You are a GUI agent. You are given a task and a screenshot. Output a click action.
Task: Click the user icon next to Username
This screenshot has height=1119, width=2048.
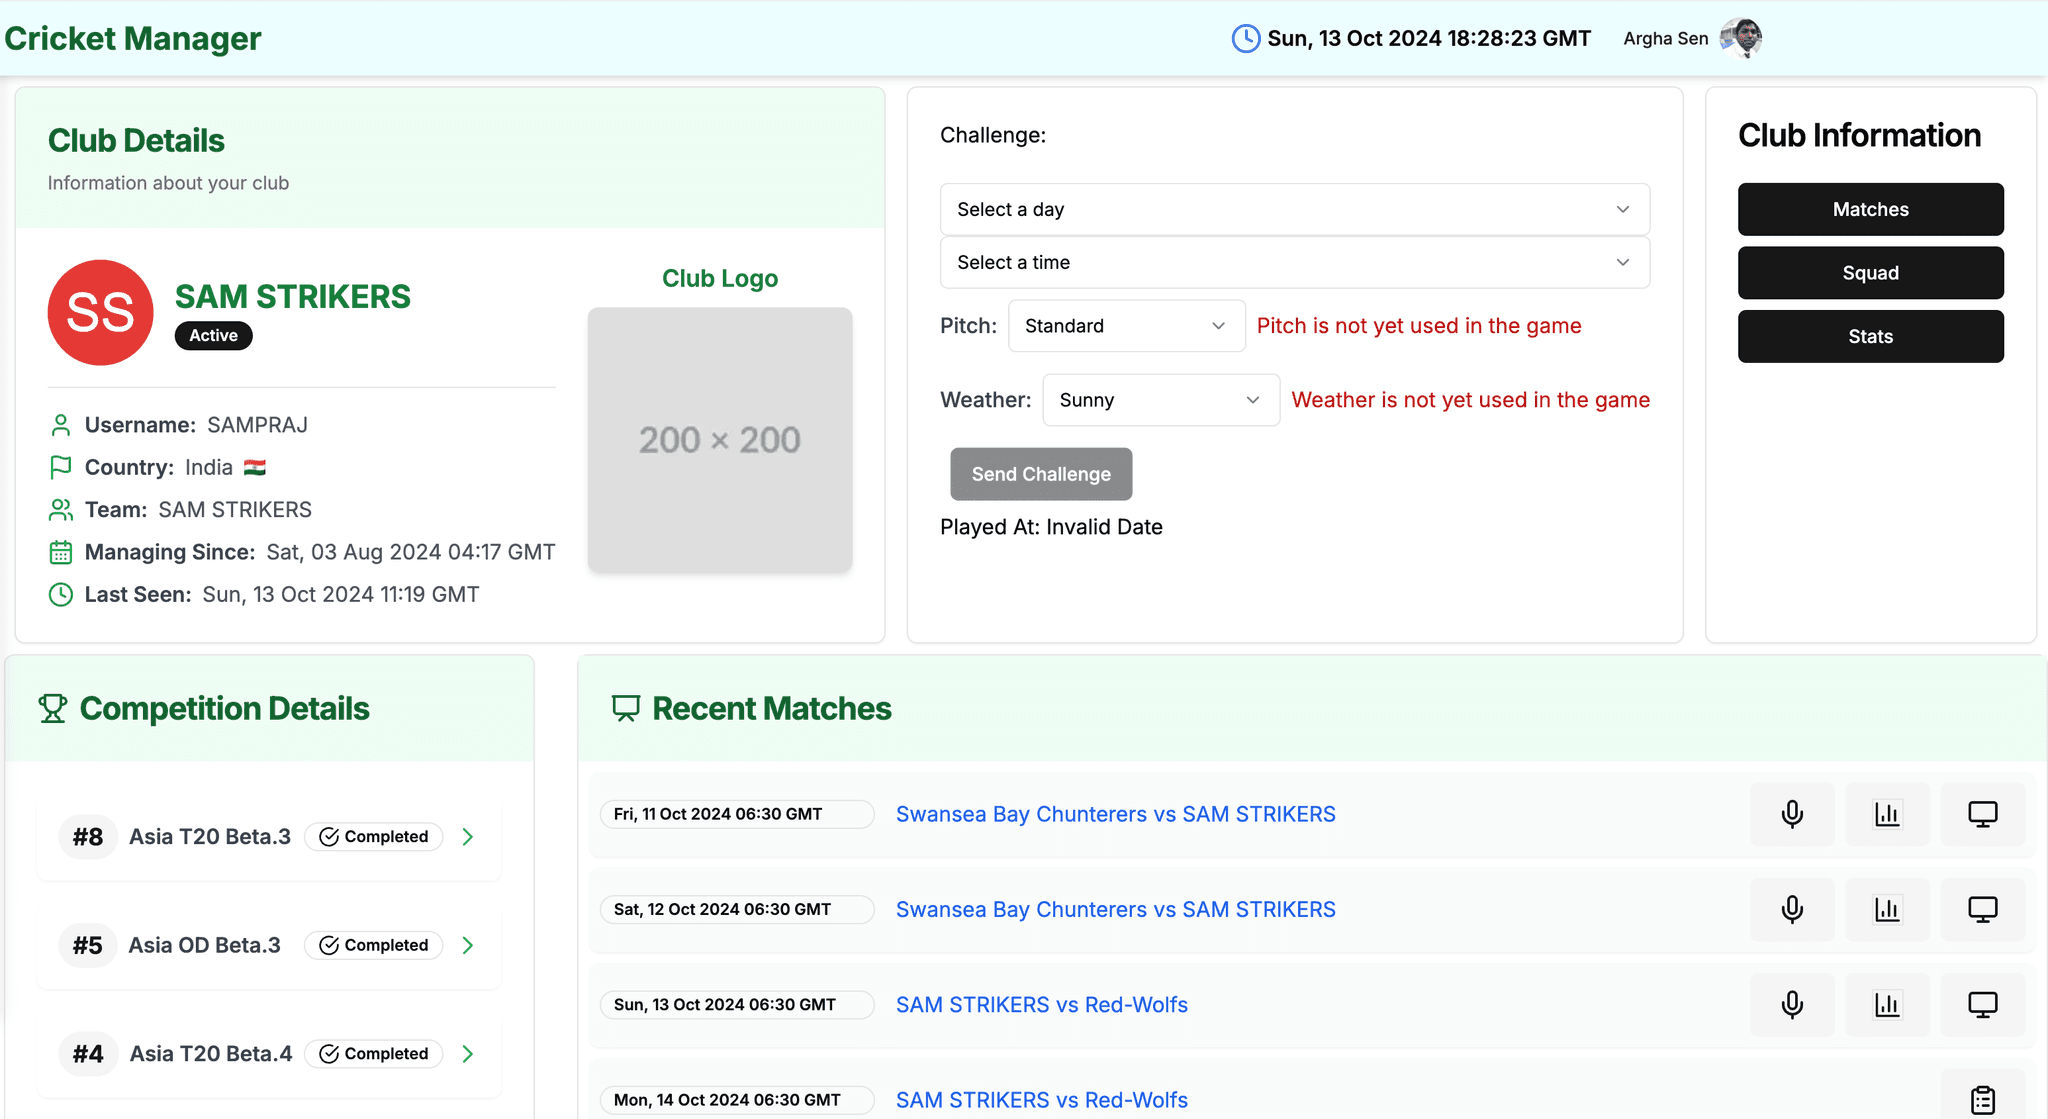tap(60, 424)
